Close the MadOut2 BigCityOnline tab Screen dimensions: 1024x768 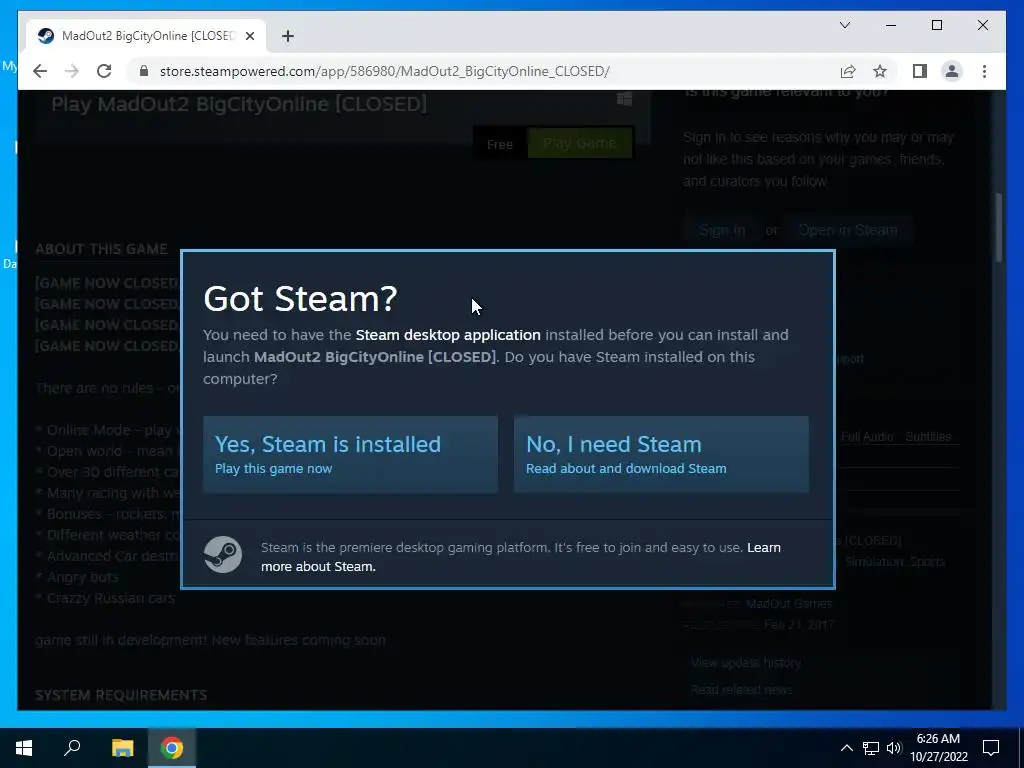tap(249, 36)
